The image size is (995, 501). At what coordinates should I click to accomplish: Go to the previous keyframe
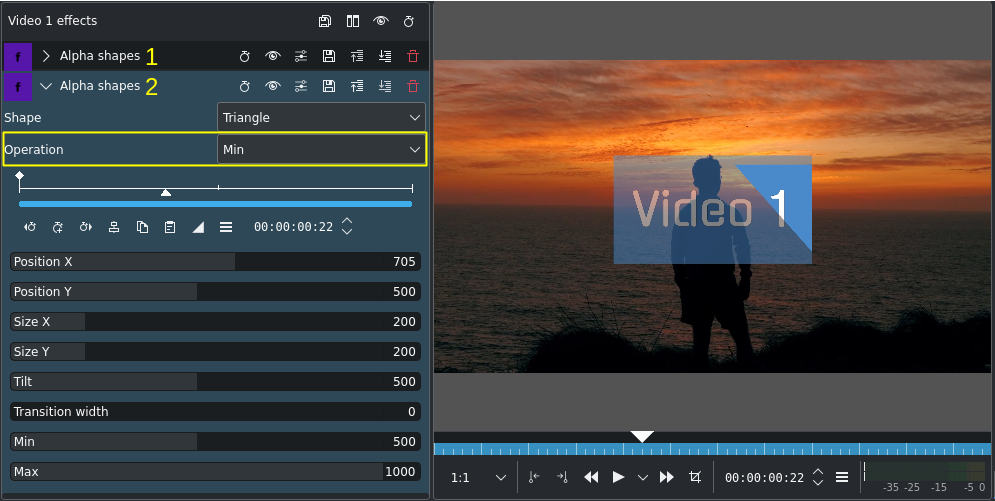pos(30,227)
